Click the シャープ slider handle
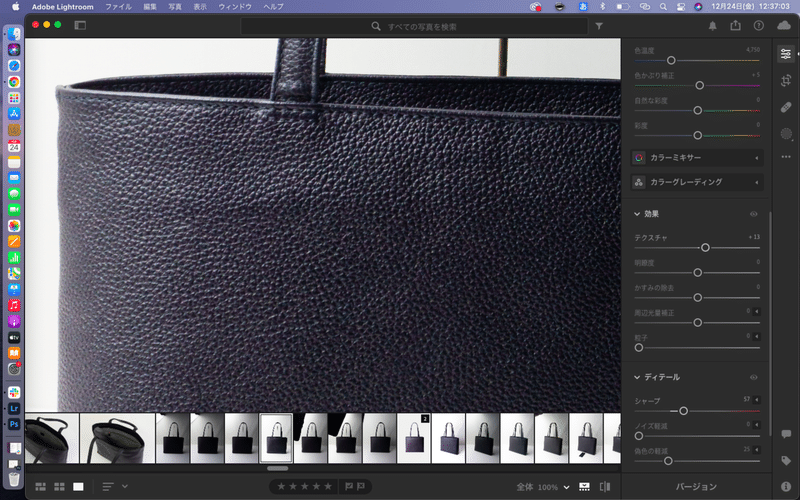This screenshot has width=800, height=500. coord(683,411)
